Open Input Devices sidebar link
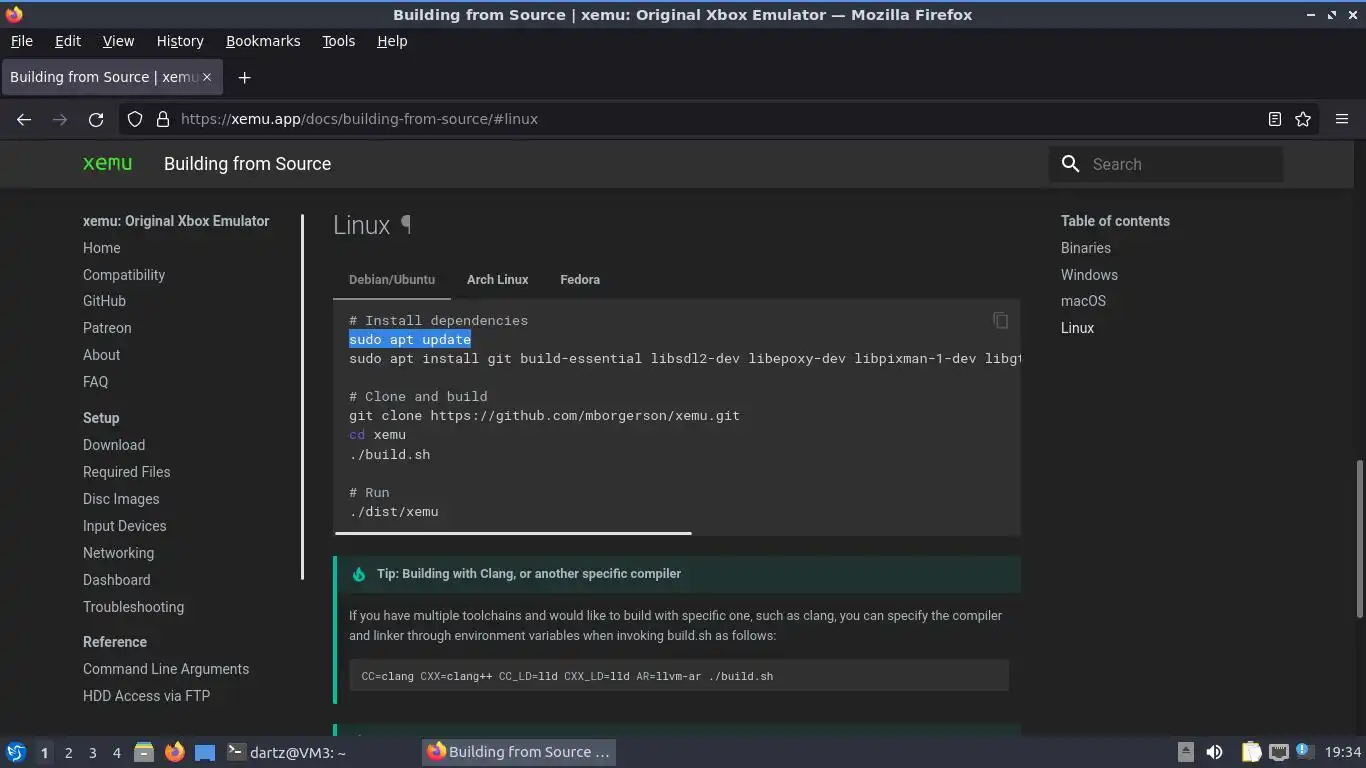Screen dimensions: 1366x768 [x=124, y=526]
